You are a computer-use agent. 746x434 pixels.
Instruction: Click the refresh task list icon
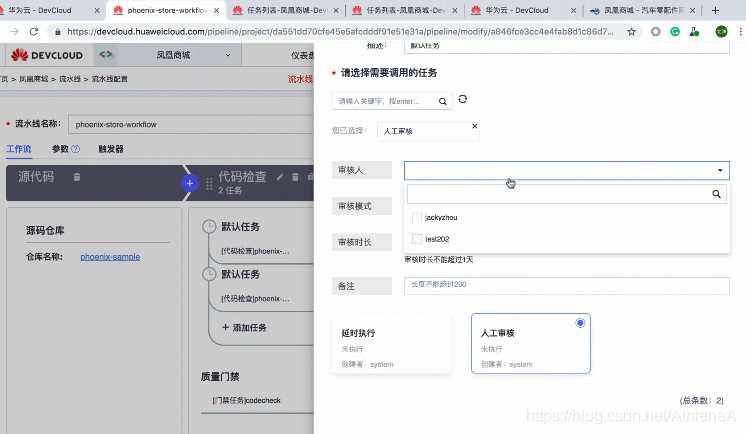tap(462, 99)
